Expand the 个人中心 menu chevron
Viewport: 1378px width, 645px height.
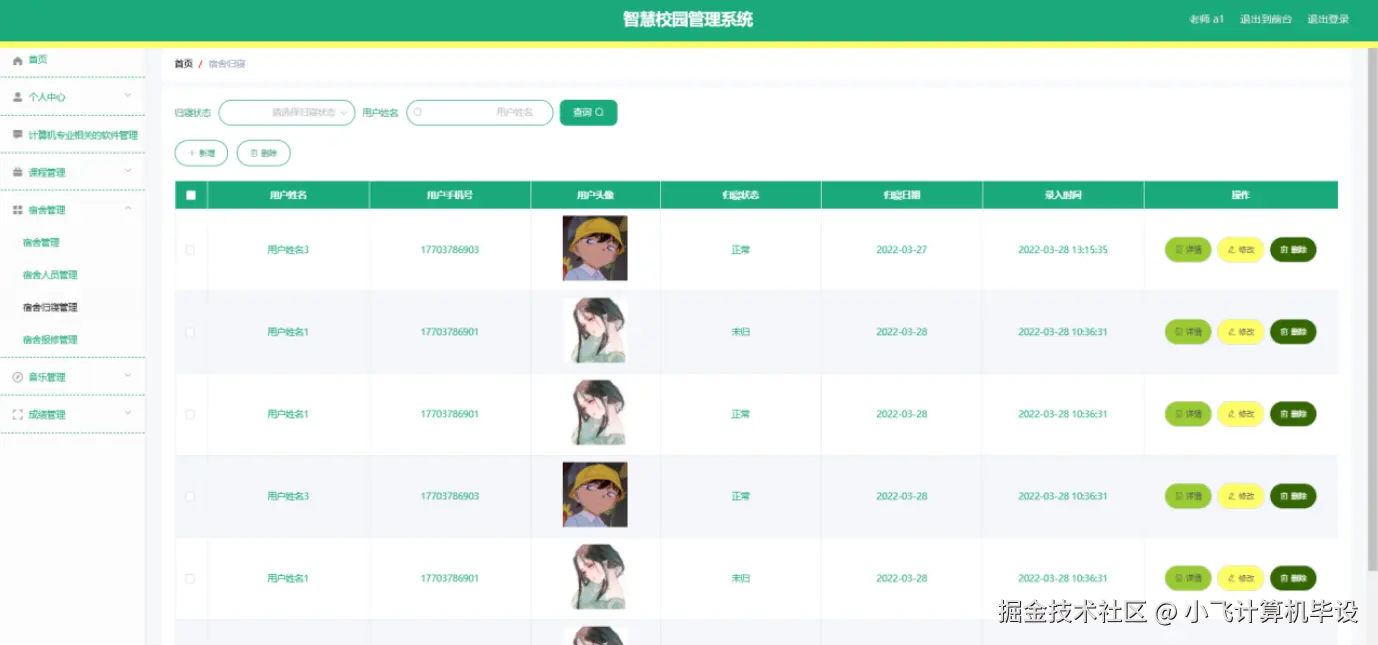point(128,96)
